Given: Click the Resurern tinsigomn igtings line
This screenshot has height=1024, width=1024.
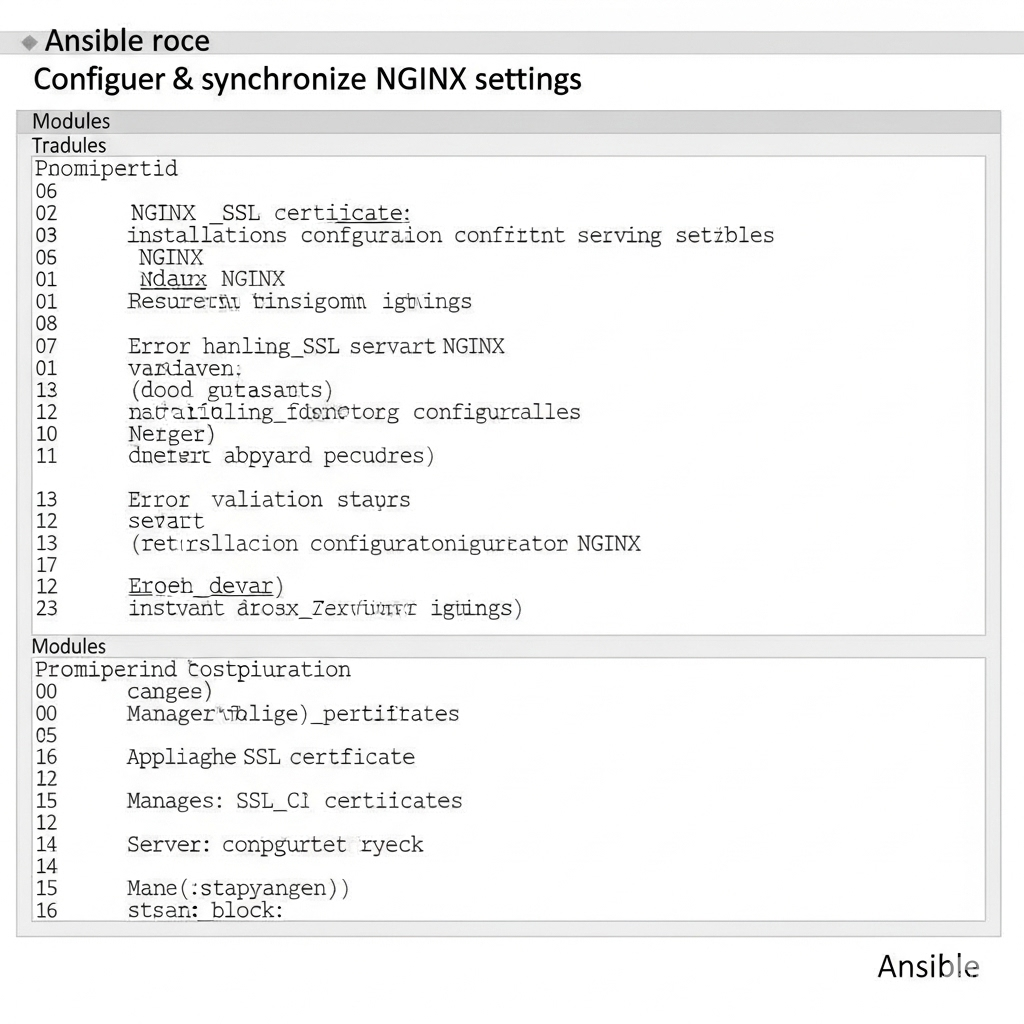Looking at the screenshot, I should [299, 301].
